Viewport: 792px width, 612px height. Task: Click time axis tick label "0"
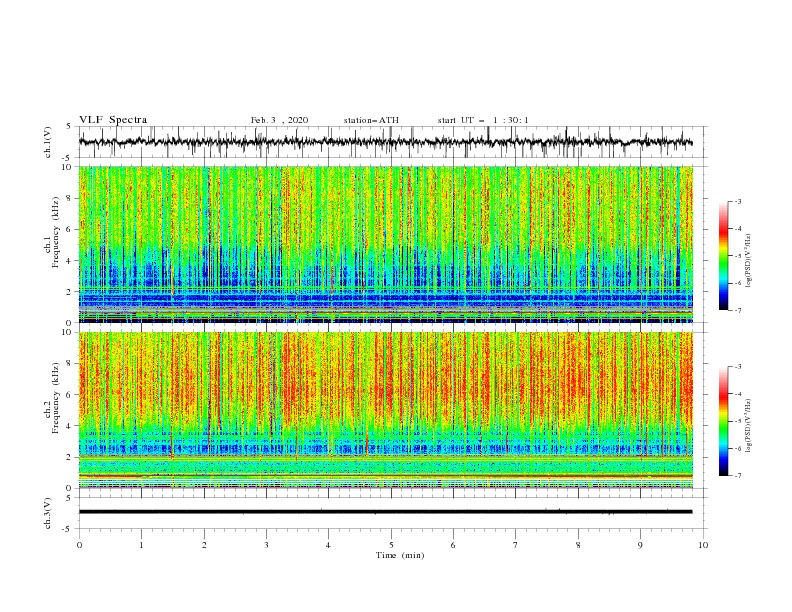79,545
